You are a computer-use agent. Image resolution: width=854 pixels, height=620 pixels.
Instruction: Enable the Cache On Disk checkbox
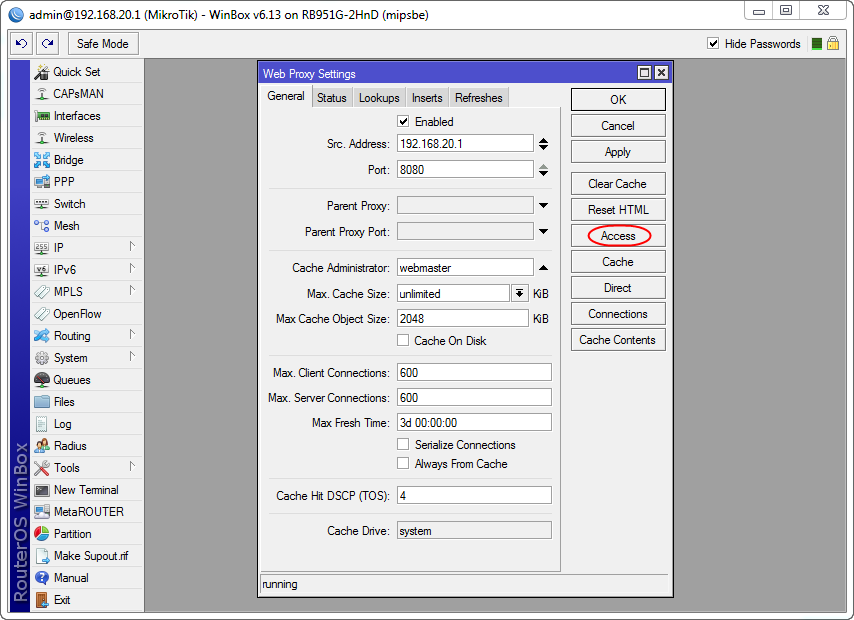pyautogui.click(x=403, y=341)
